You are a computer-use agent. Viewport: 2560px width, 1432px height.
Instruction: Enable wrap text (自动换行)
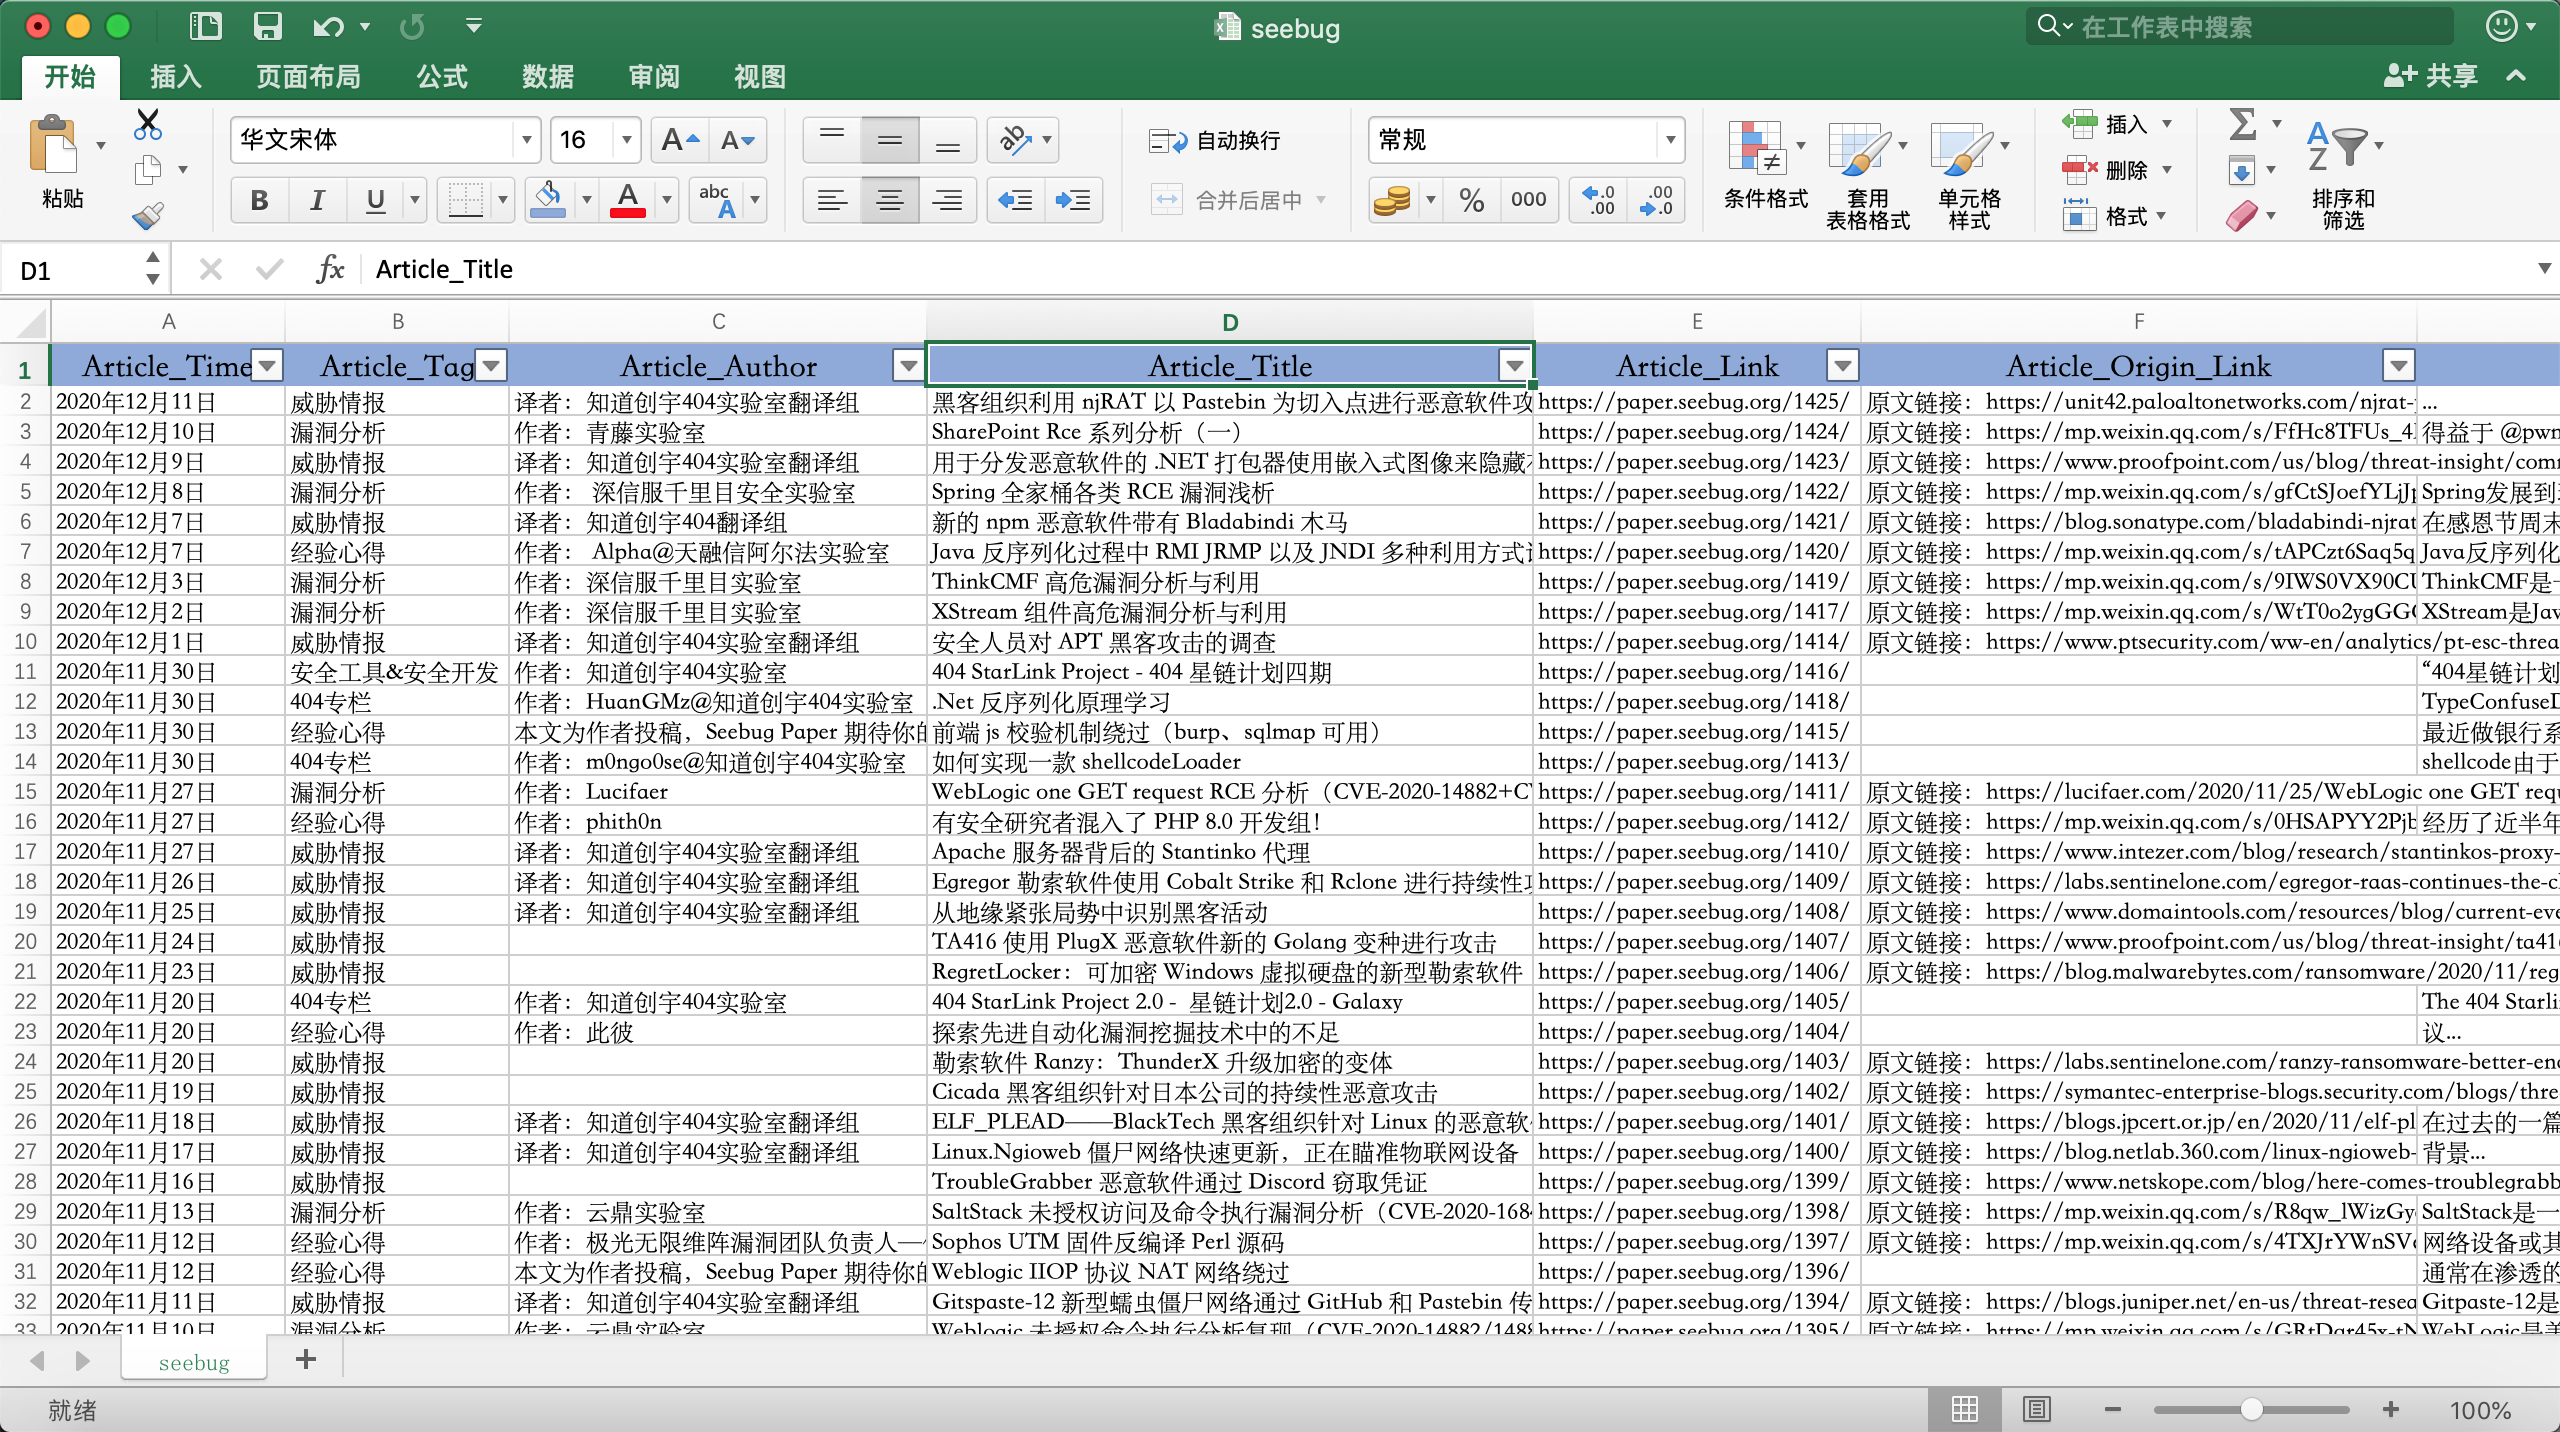(x=1216, y=141)
